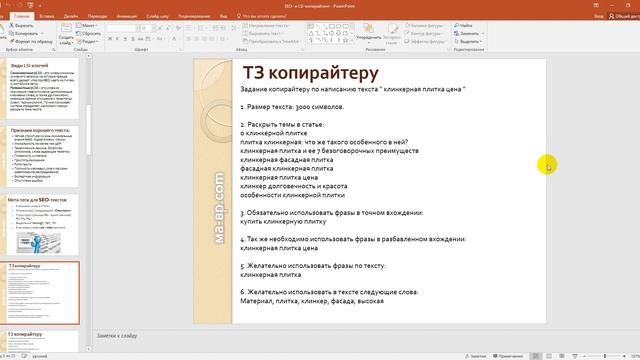The image size is (640, 360).
Task: Click the zoom slider in status bar
Action: click(x=604, y=356)
